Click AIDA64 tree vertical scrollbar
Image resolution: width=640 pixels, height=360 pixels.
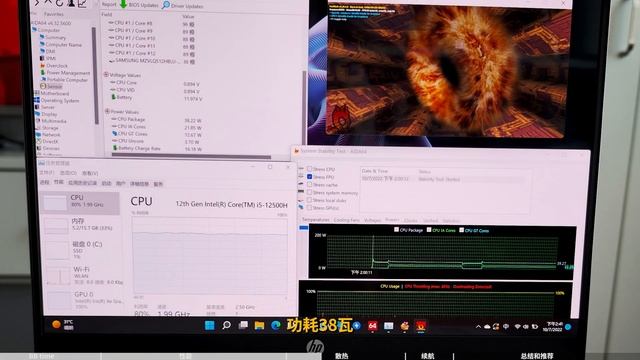pyautogui.click(x=95, y=76)
